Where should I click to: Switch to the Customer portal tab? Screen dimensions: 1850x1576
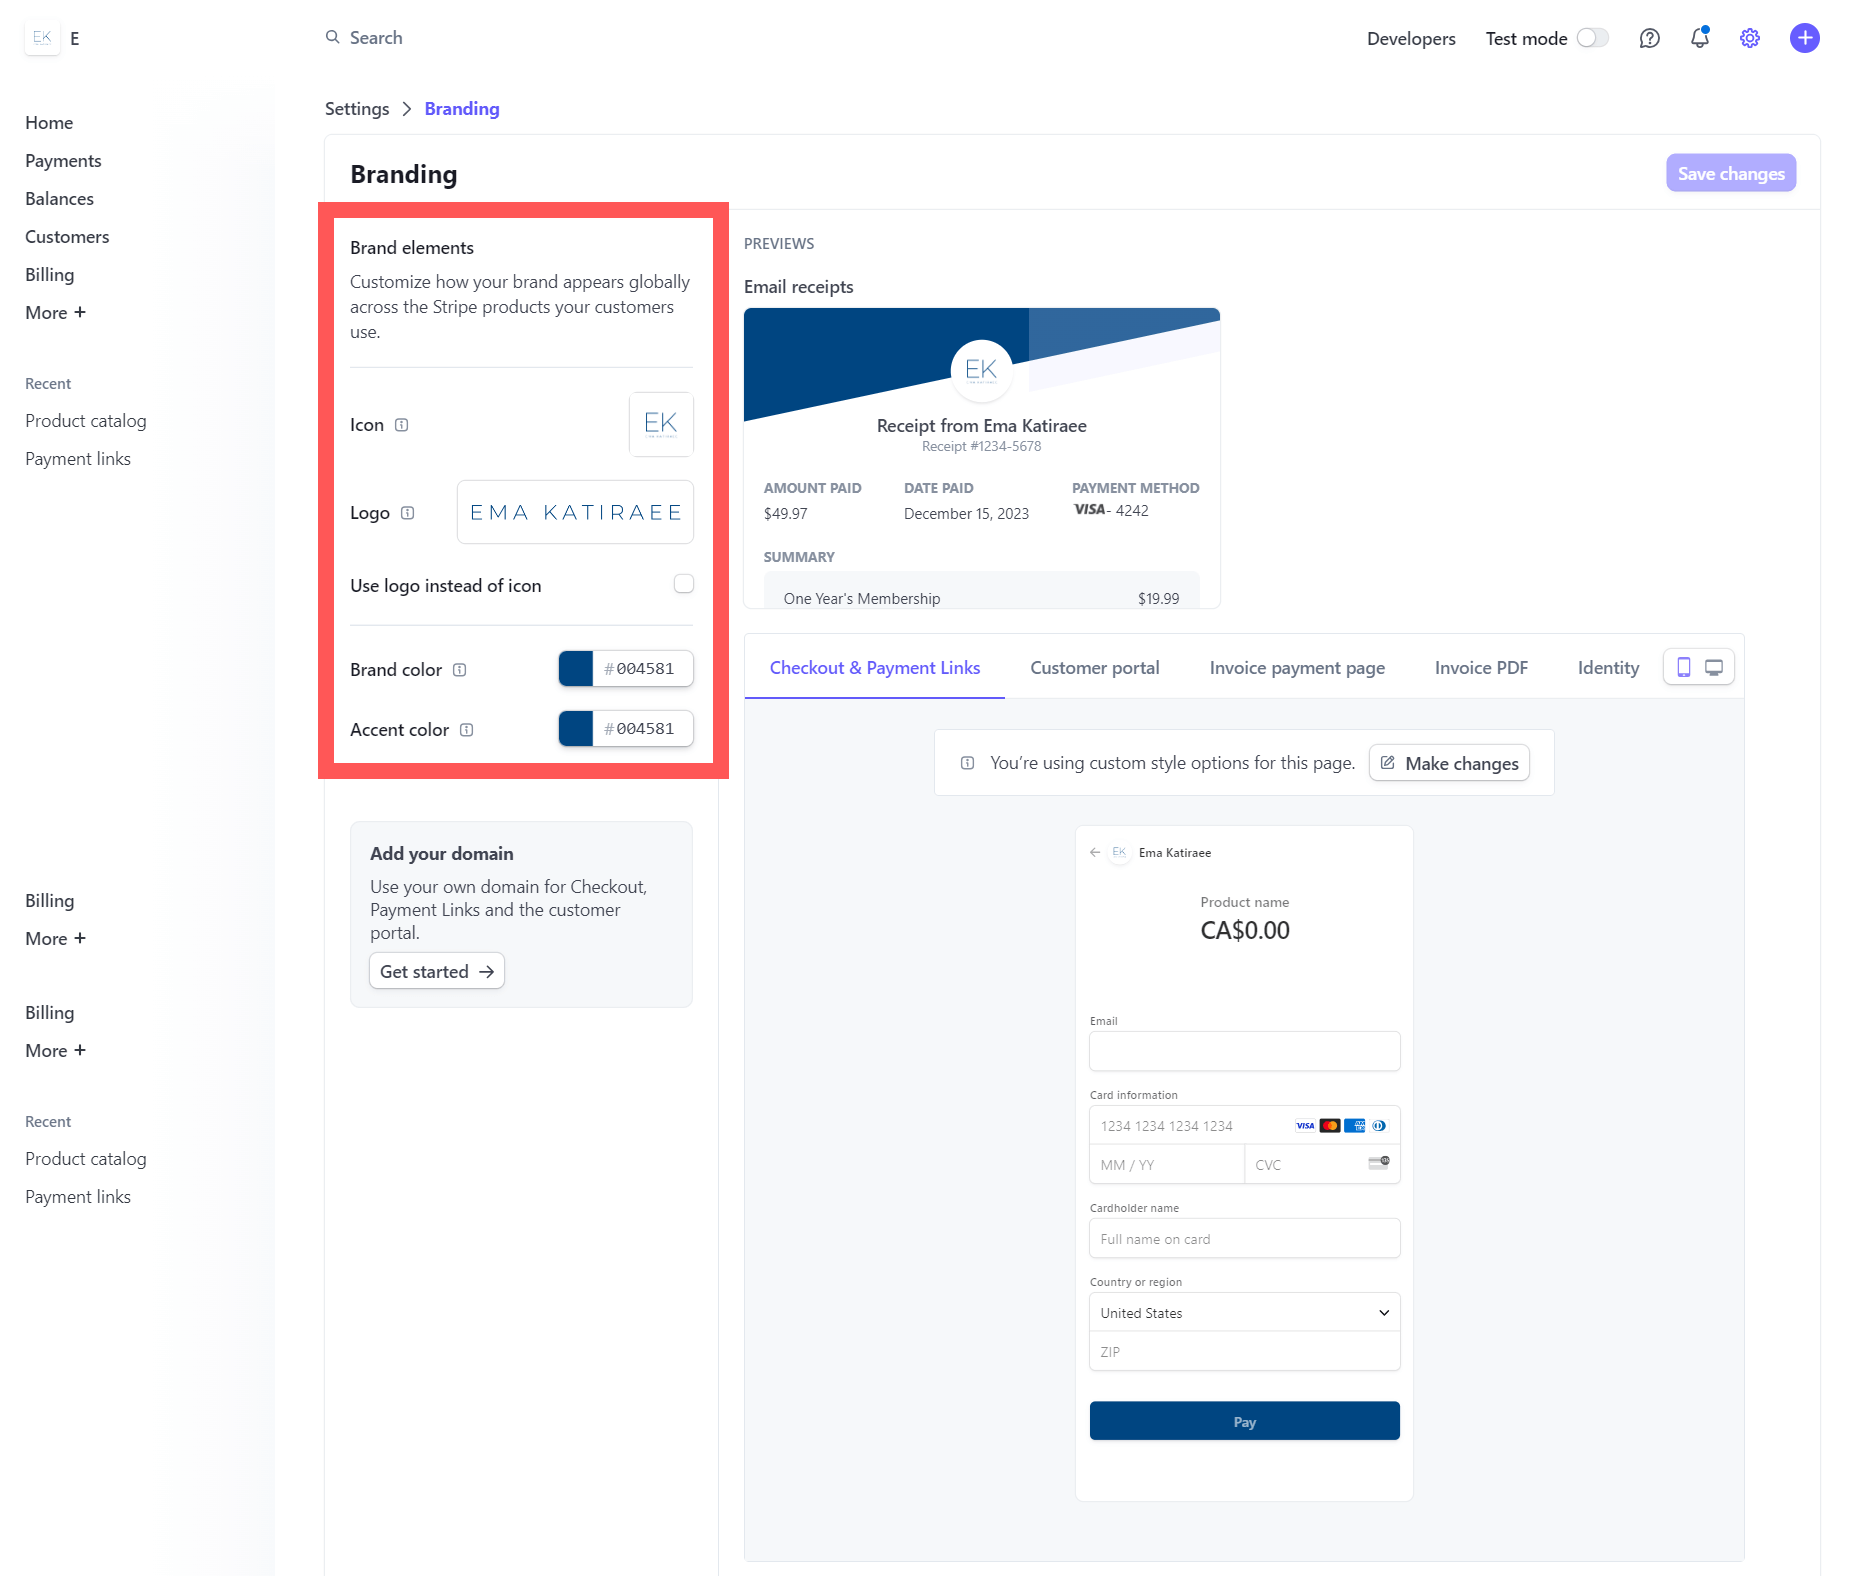(x=1094, y=667)
